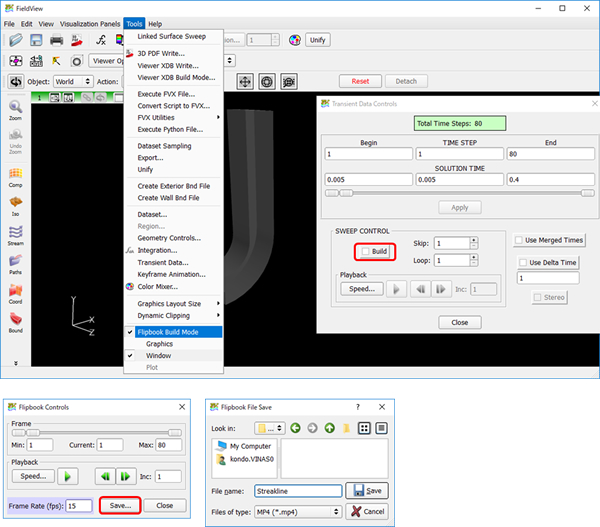
Task: Open the Iso surface panel icon
Action: coord(15,203)
